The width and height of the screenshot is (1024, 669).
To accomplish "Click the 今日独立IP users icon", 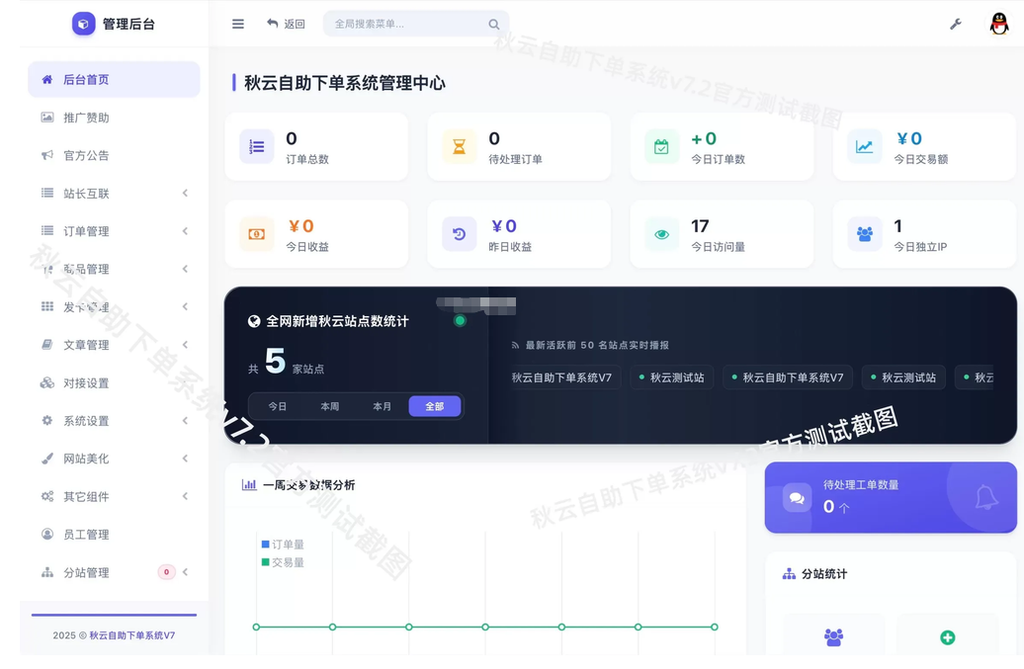I will coord(864,234).
